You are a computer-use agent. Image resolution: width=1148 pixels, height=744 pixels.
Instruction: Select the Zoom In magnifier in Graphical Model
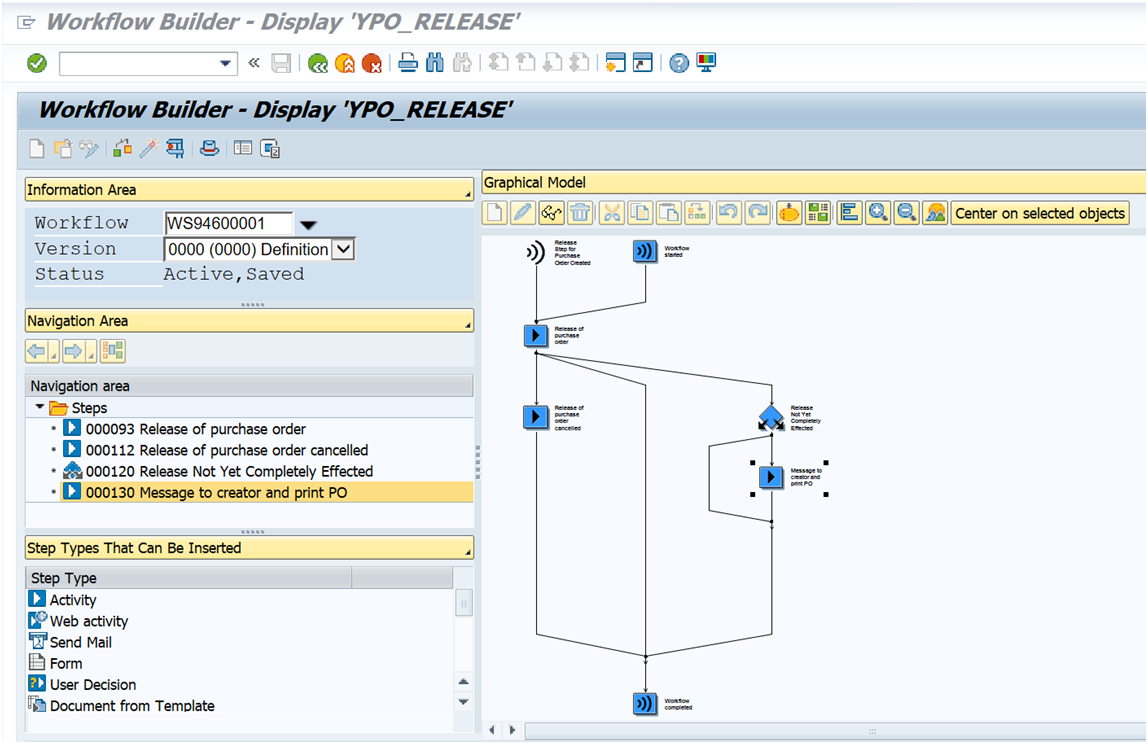click(877, 213)
